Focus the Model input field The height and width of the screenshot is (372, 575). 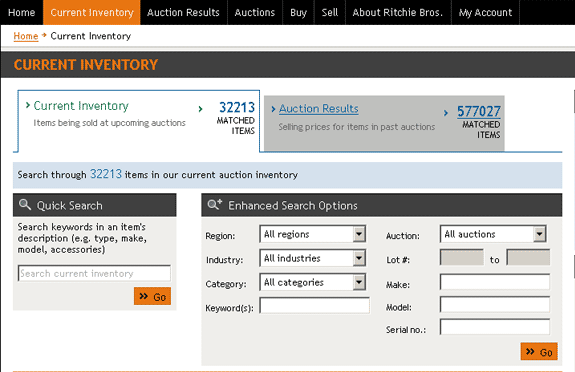coord(495,305)
